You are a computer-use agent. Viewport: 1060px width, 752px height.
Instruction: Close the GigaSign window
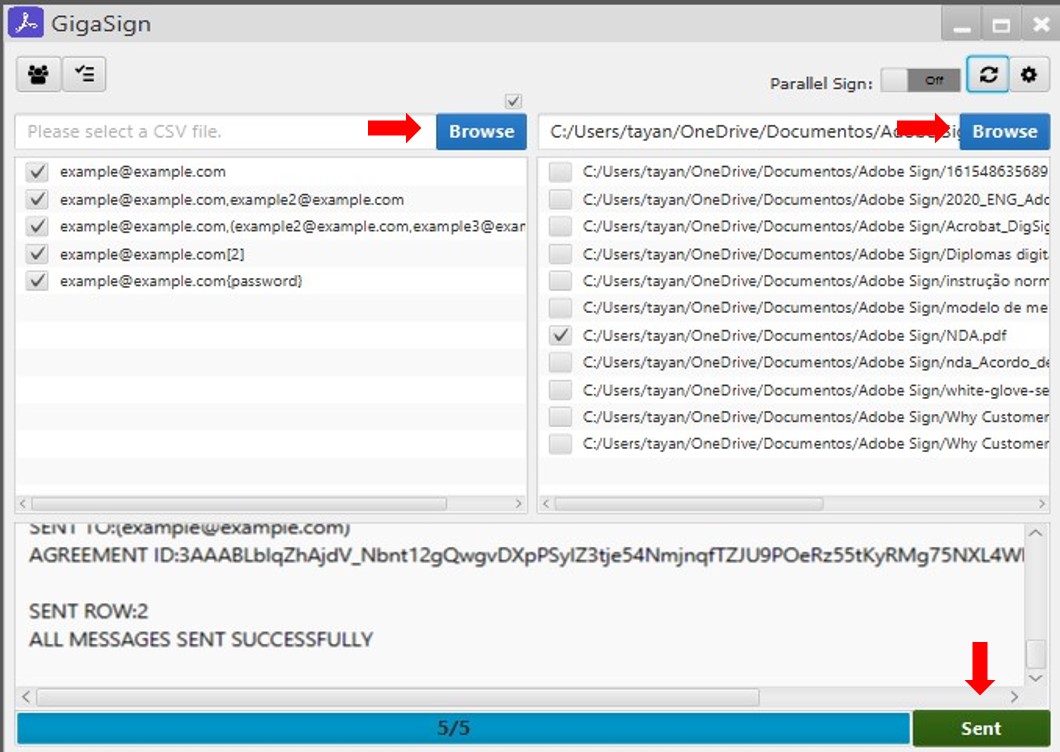coord(1040,24)
